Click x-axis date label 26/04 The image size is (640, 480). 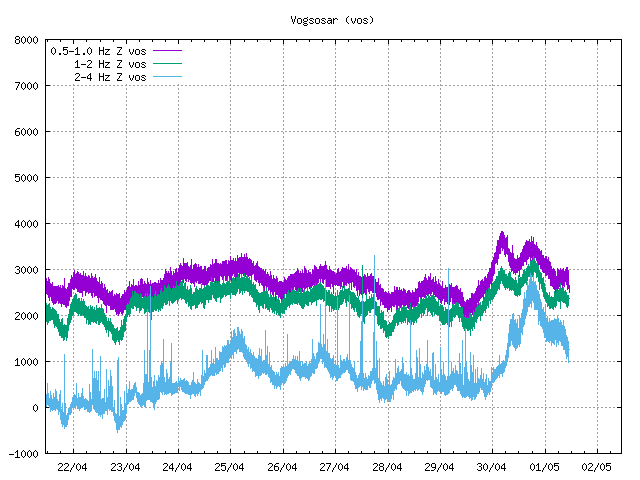pyautogui.click(x=283, y=467)
